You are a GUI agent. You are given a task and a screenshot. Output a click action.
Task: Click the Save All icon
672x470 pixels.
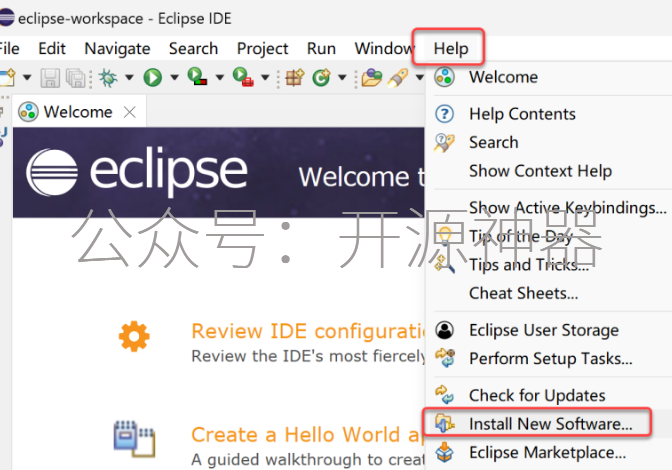76,78
